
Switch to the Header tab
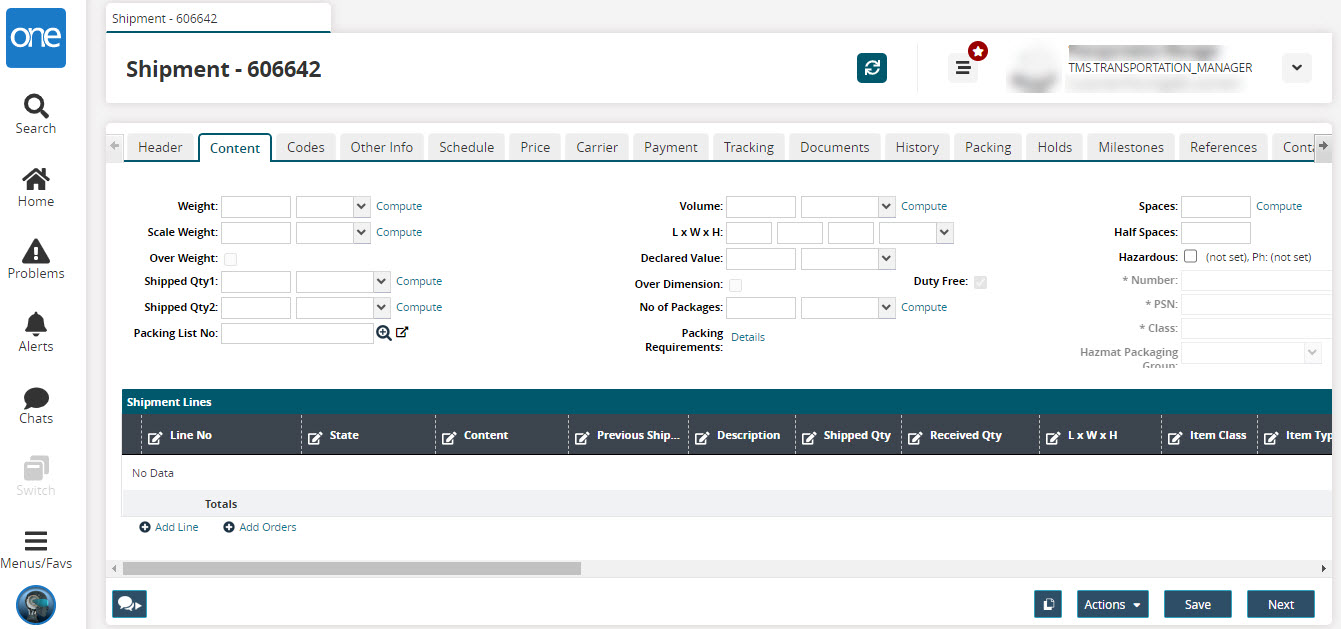point(160,147)
